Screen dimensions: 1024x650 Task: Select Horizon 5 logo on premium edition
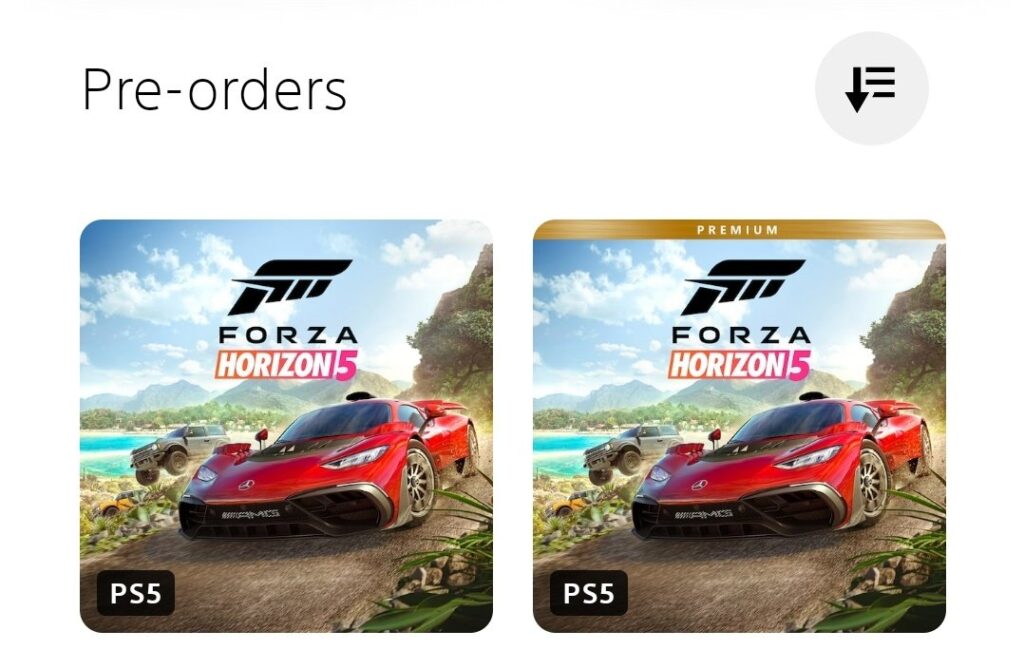[x=739, y=365]
